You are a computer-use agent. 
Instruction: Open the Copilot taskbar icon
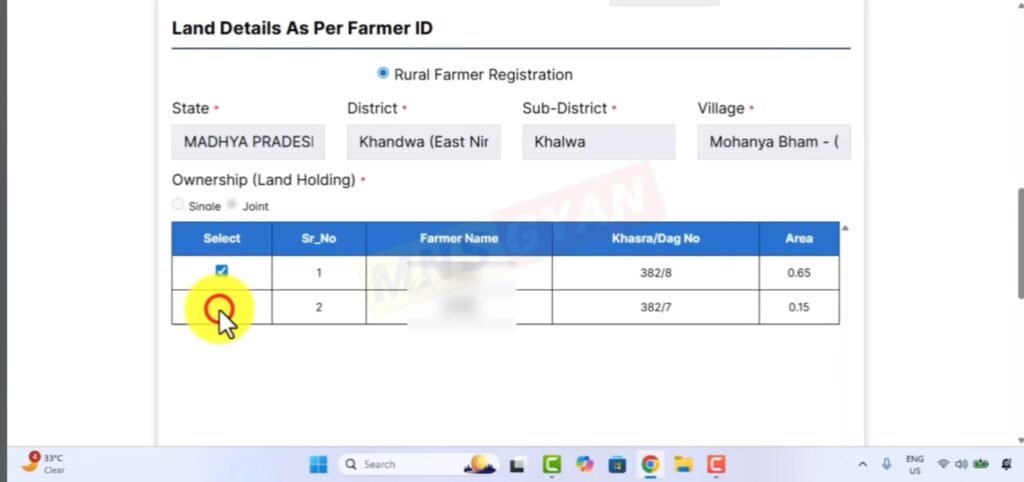pos(584,464)
